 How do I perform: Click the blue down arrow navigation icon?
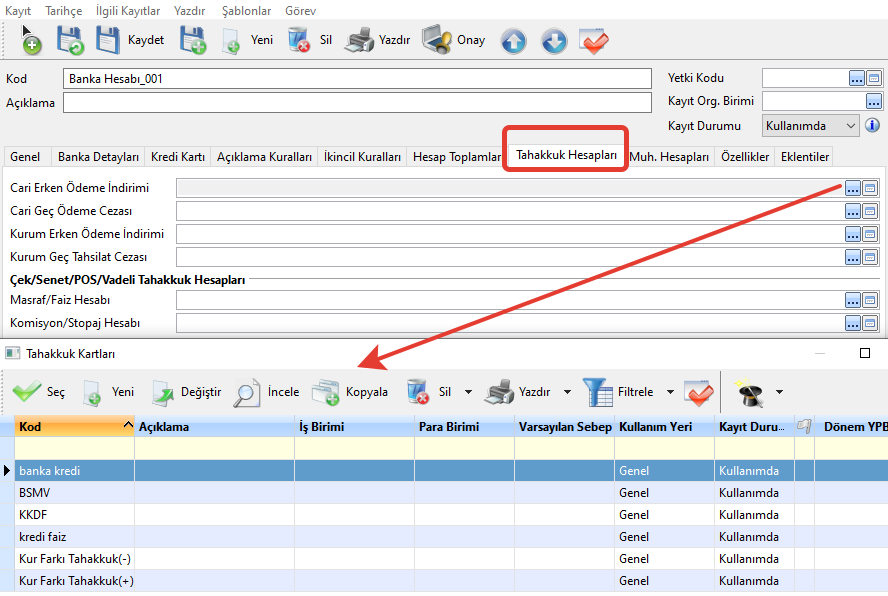(554, 41)
